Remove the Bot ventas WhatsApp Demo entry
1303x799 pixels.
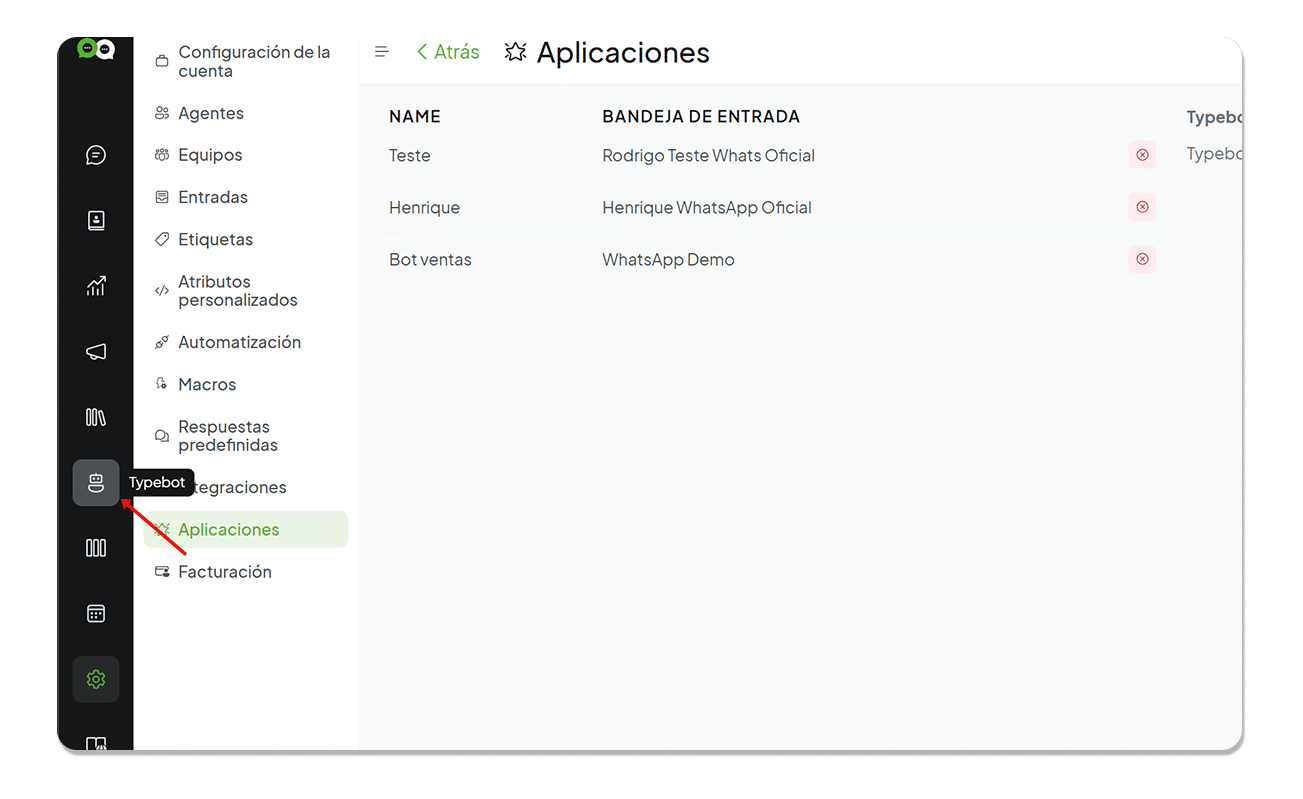coord(1142,259)
